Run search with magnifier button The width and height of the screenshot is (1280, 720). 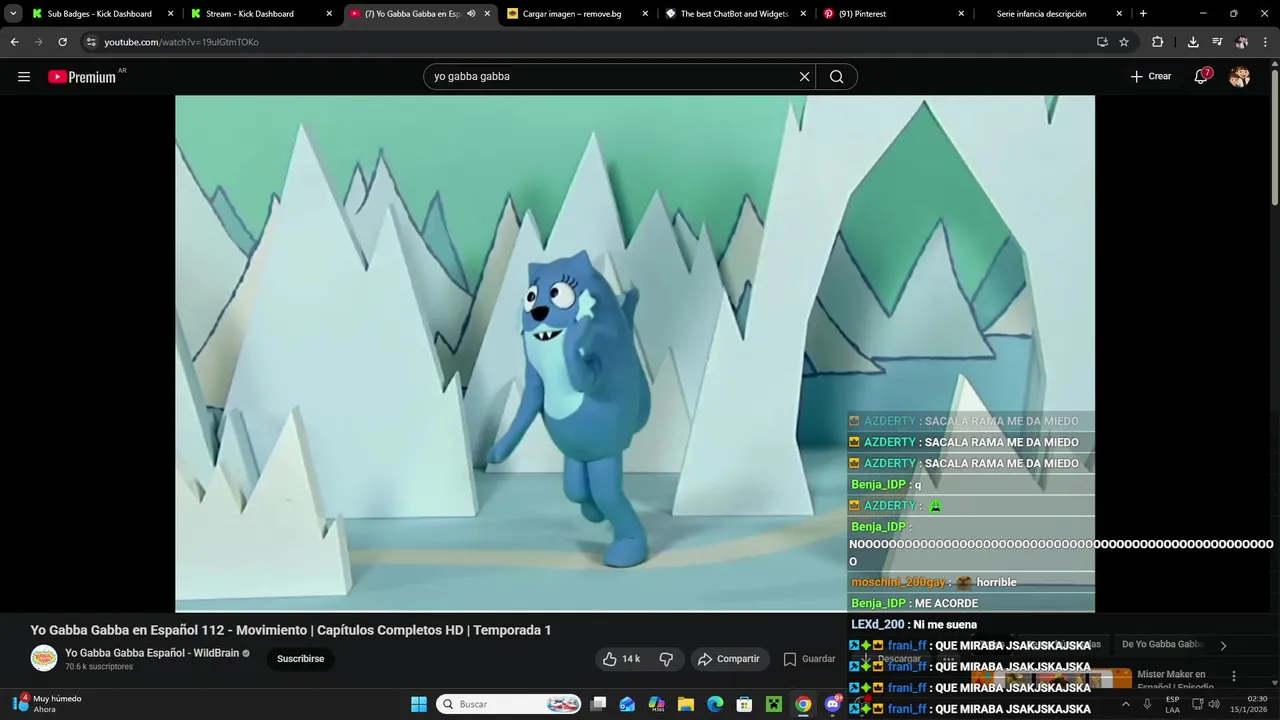click(837, 77)
